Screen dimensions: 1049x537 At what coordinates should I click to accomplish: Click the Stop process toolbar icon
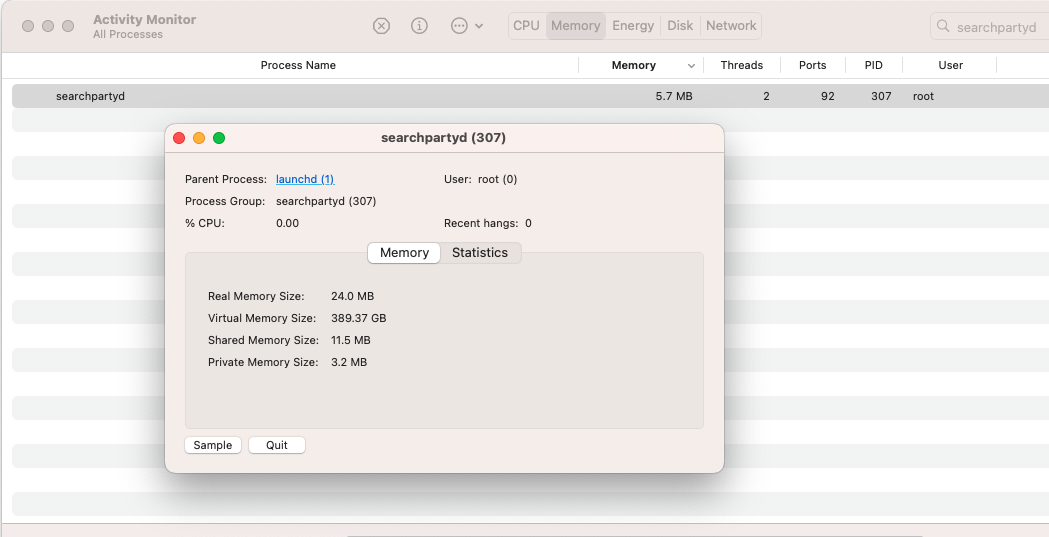[x=381, y=26]
